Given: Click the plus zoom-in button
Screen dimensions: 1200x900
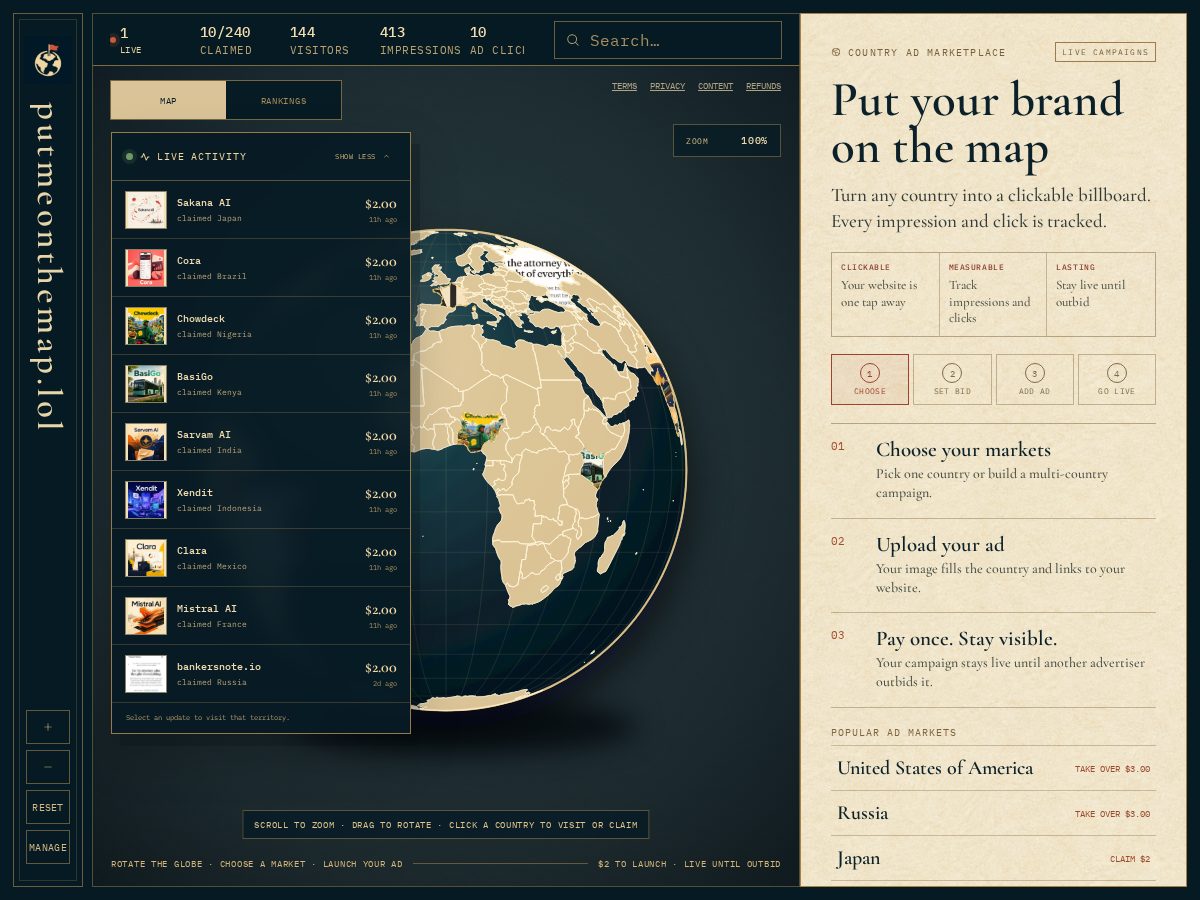Looking at the screenshot, I should 48,727.
